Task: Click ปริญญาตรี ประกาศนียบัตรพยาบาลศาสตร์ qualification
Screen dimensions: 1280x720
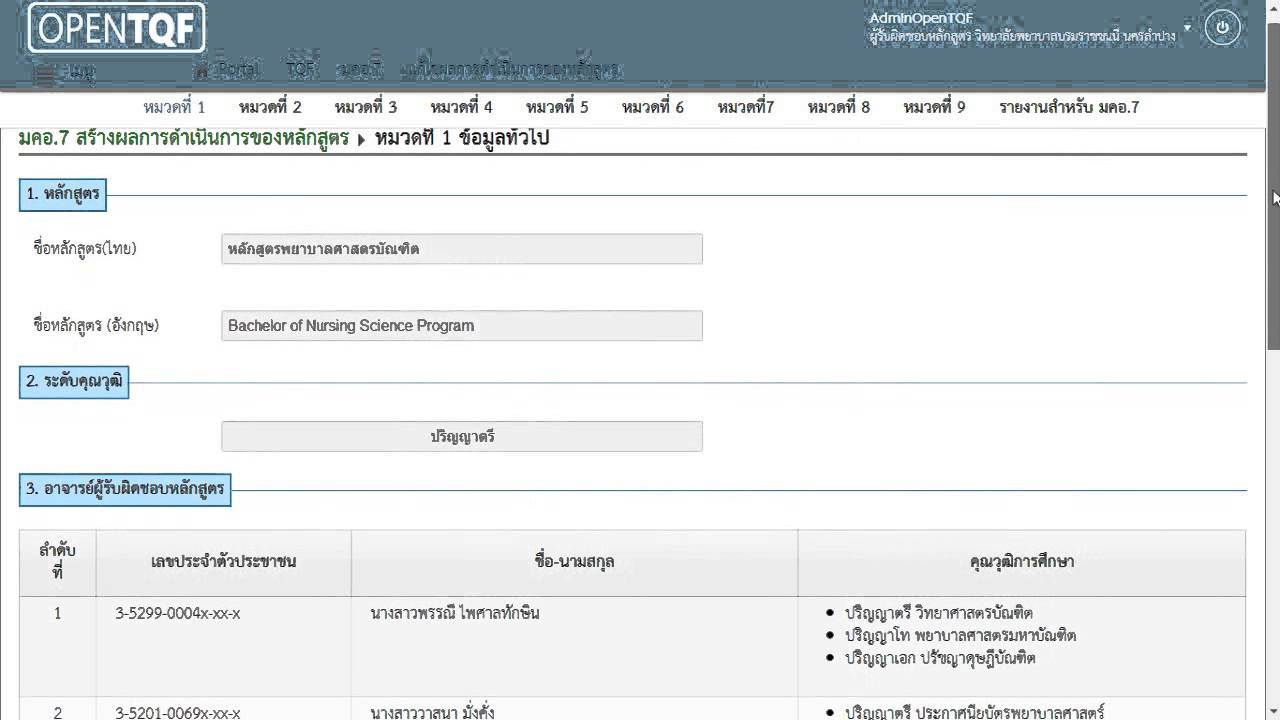Action: 974,712
